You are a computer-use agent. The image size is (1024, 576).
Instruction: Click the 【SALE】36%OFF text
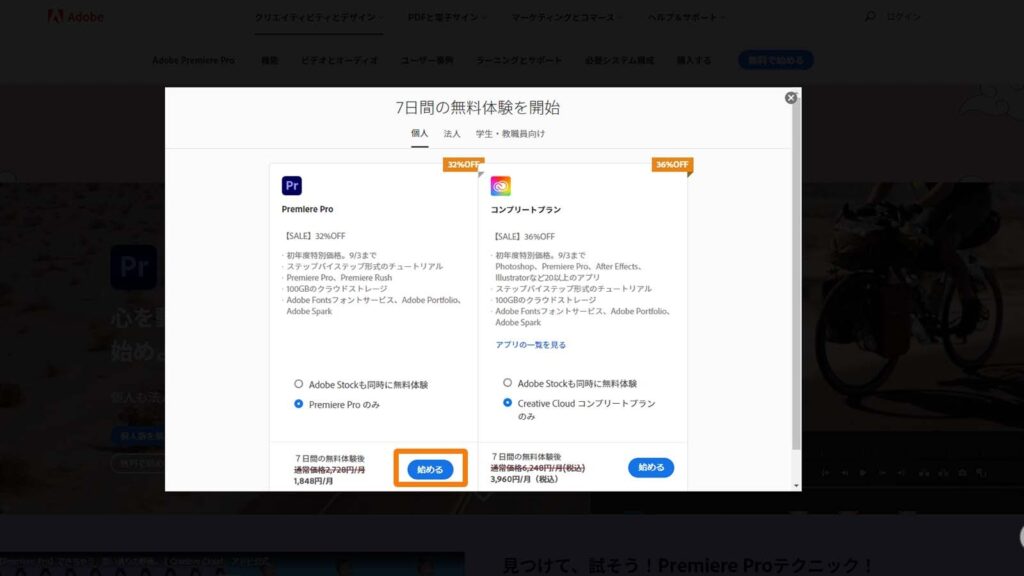pos(523,236)
